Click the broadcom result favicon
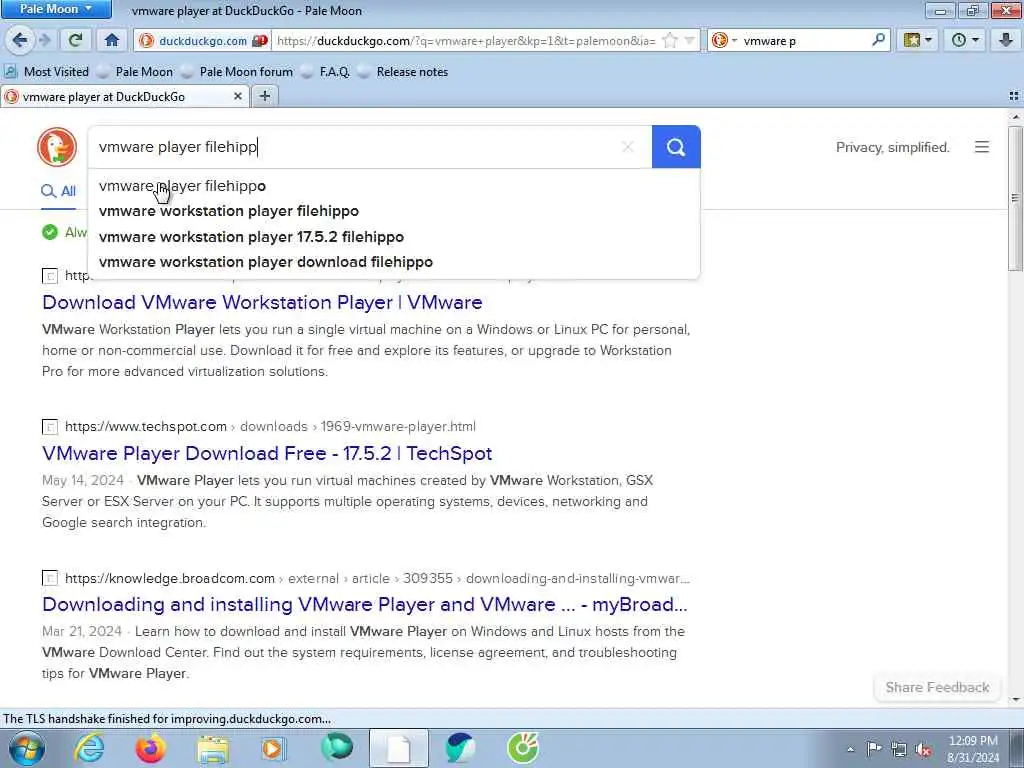Viewport: 1024px width, 768px height. 50,579
